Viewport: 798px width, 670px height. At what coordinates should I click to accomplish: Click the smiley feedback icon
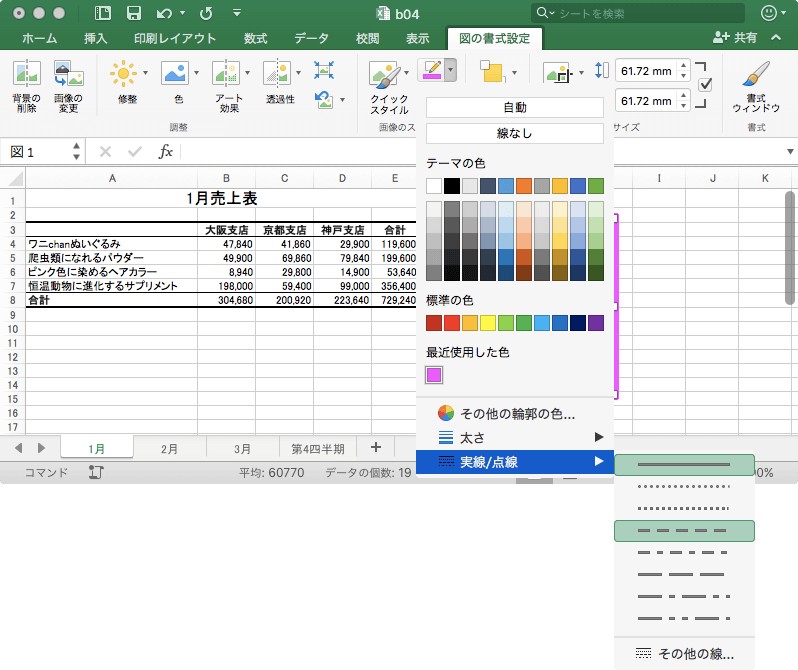[768, 13]
